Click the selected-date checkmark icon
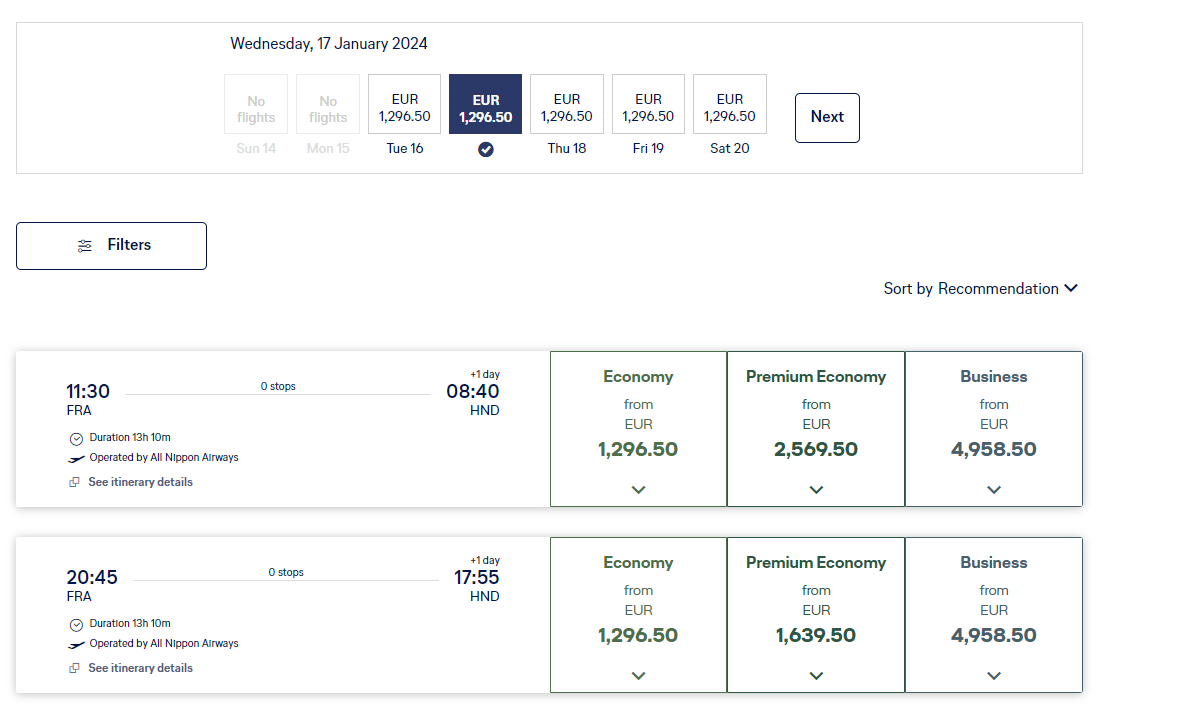1186x711 pixels. [485, 149]
